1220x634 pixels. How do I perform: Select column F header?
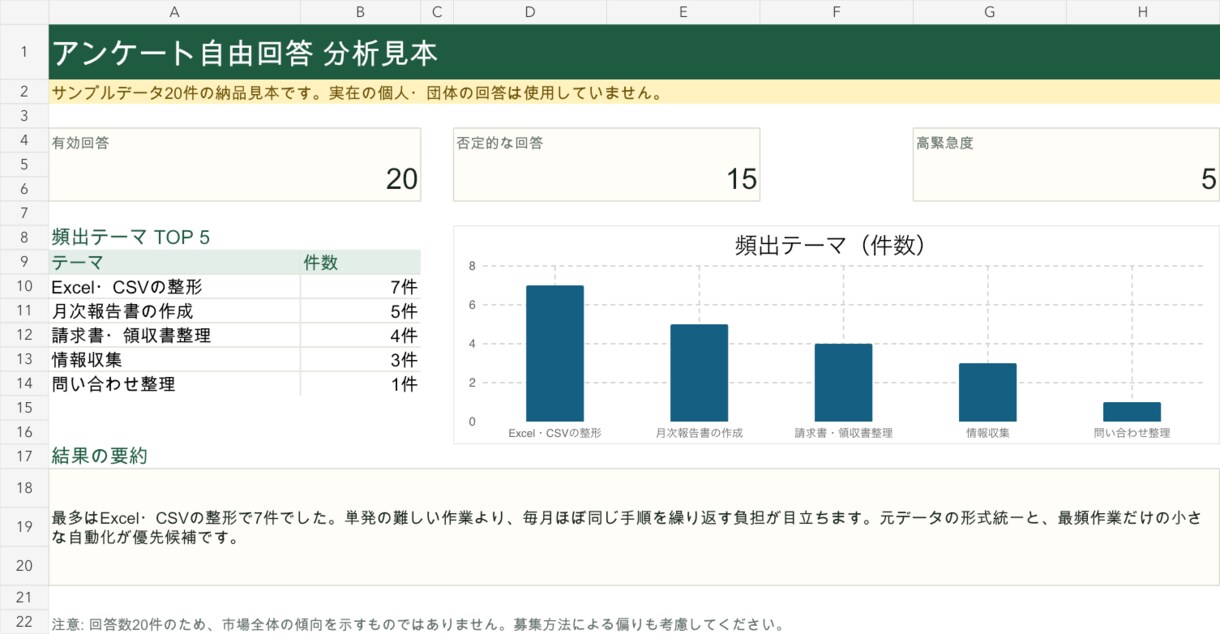836,12
